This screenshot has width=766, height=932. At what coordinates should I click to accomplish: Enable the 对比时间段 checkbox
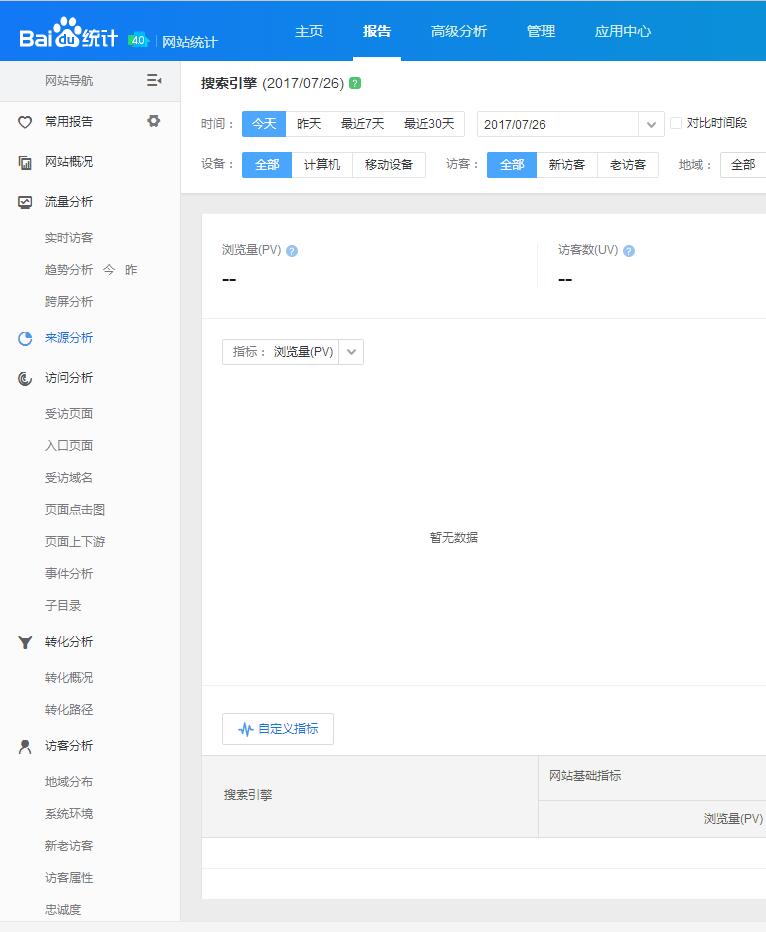coord(676,123)
